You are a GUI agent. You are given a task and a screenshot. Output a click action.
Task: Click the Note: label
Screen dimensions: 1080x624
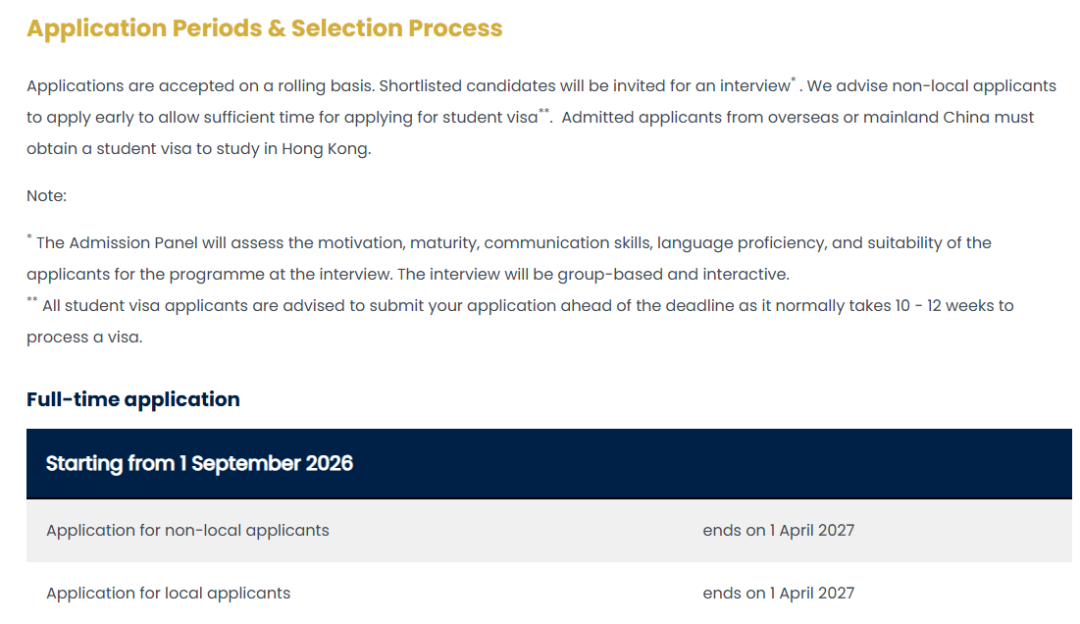pyautogui.click(x=46, y=196)
